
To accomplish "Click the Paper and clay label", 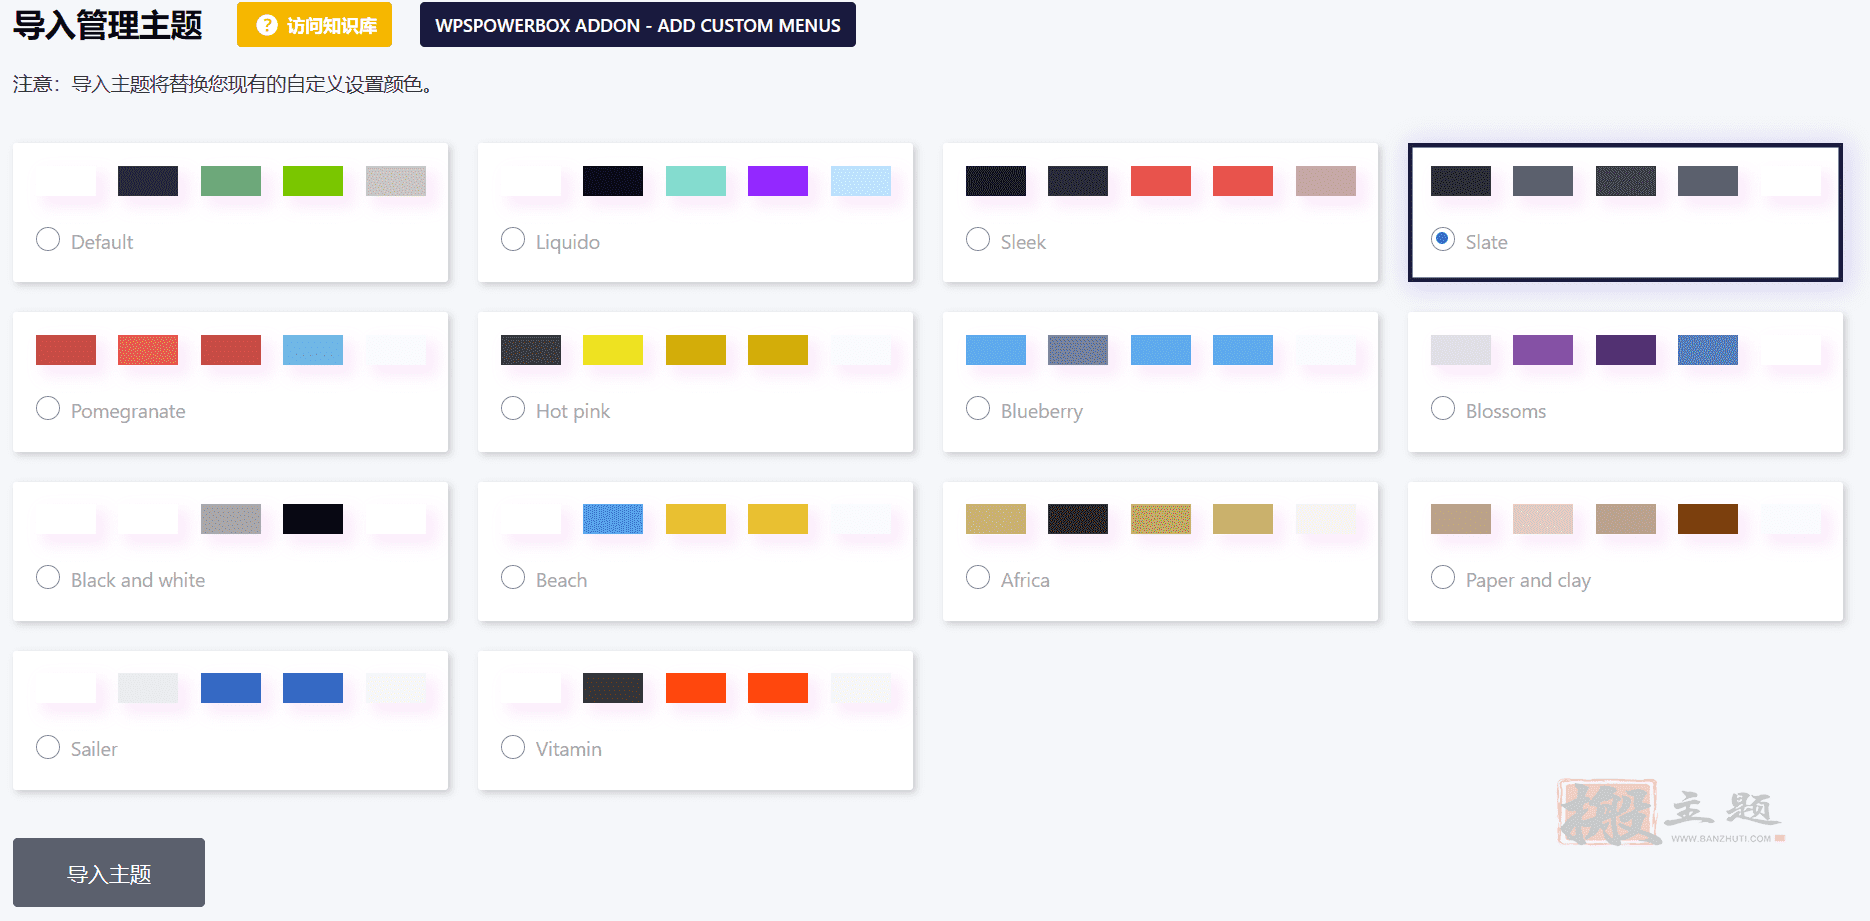I will click(x=1528, y=580).
